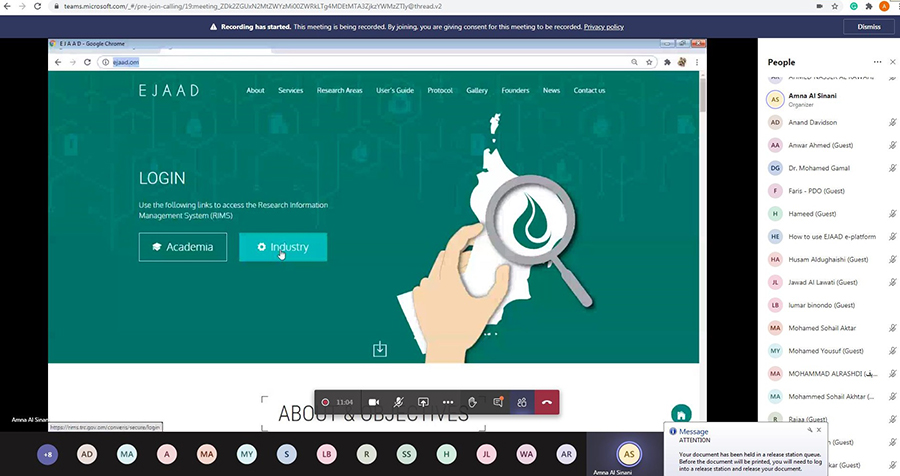
Task: Open User's Guide menu item
Action: coord(395,91)
